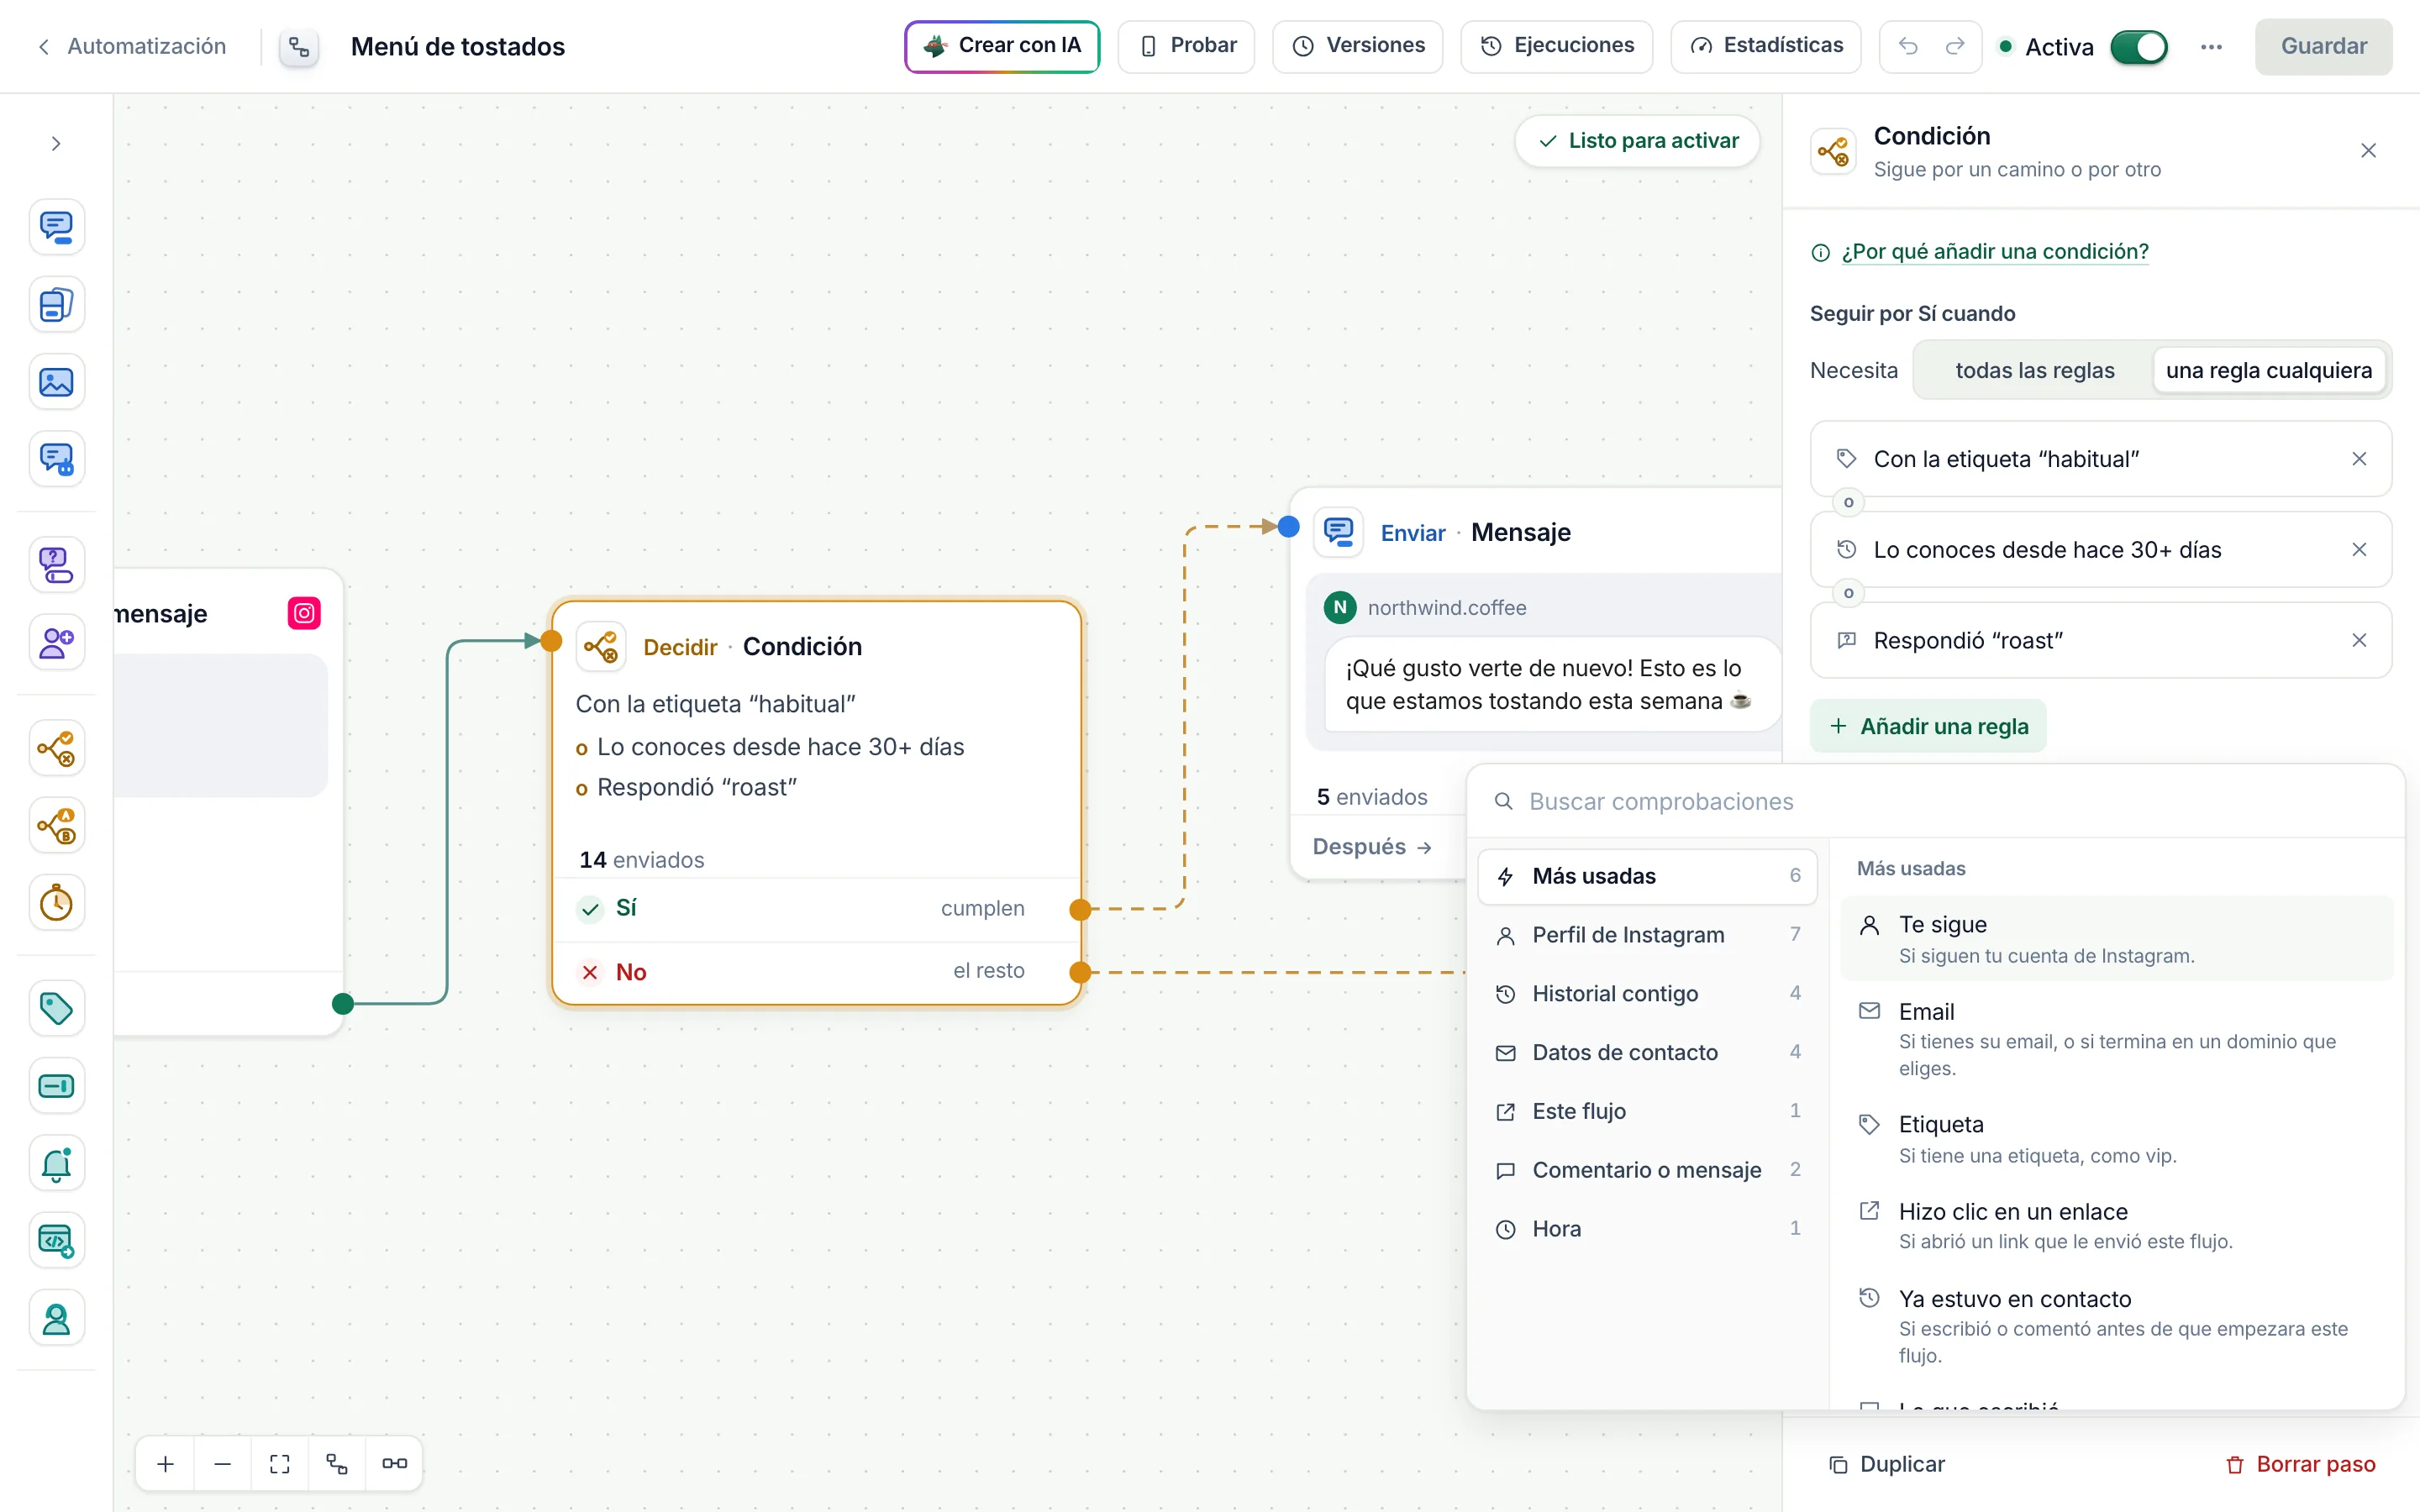Open the 'Historial contigo' category
Image resolution: width=2420 pixels, height=1512 pixels.
pos(1647,994)
